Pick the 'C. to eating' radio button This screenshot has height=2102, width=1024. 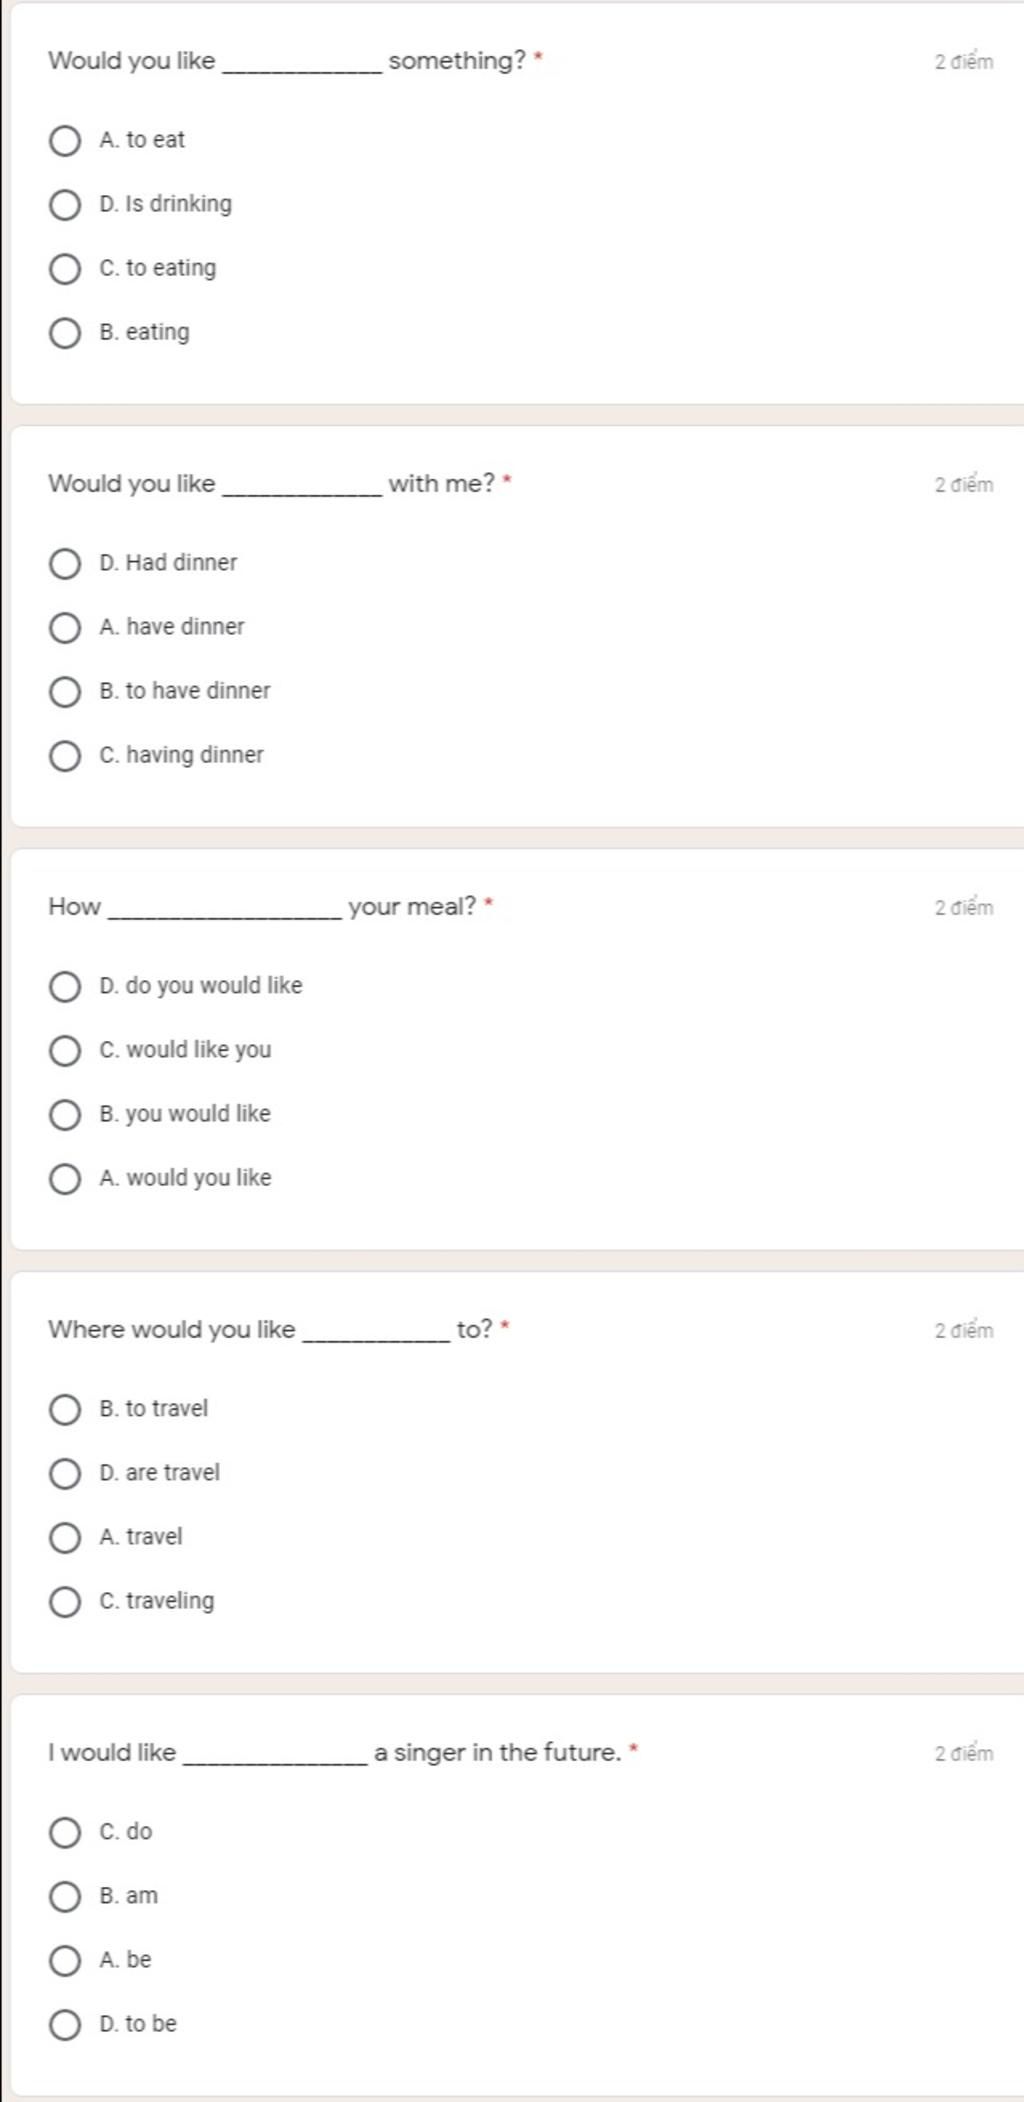tap(65, 269)
